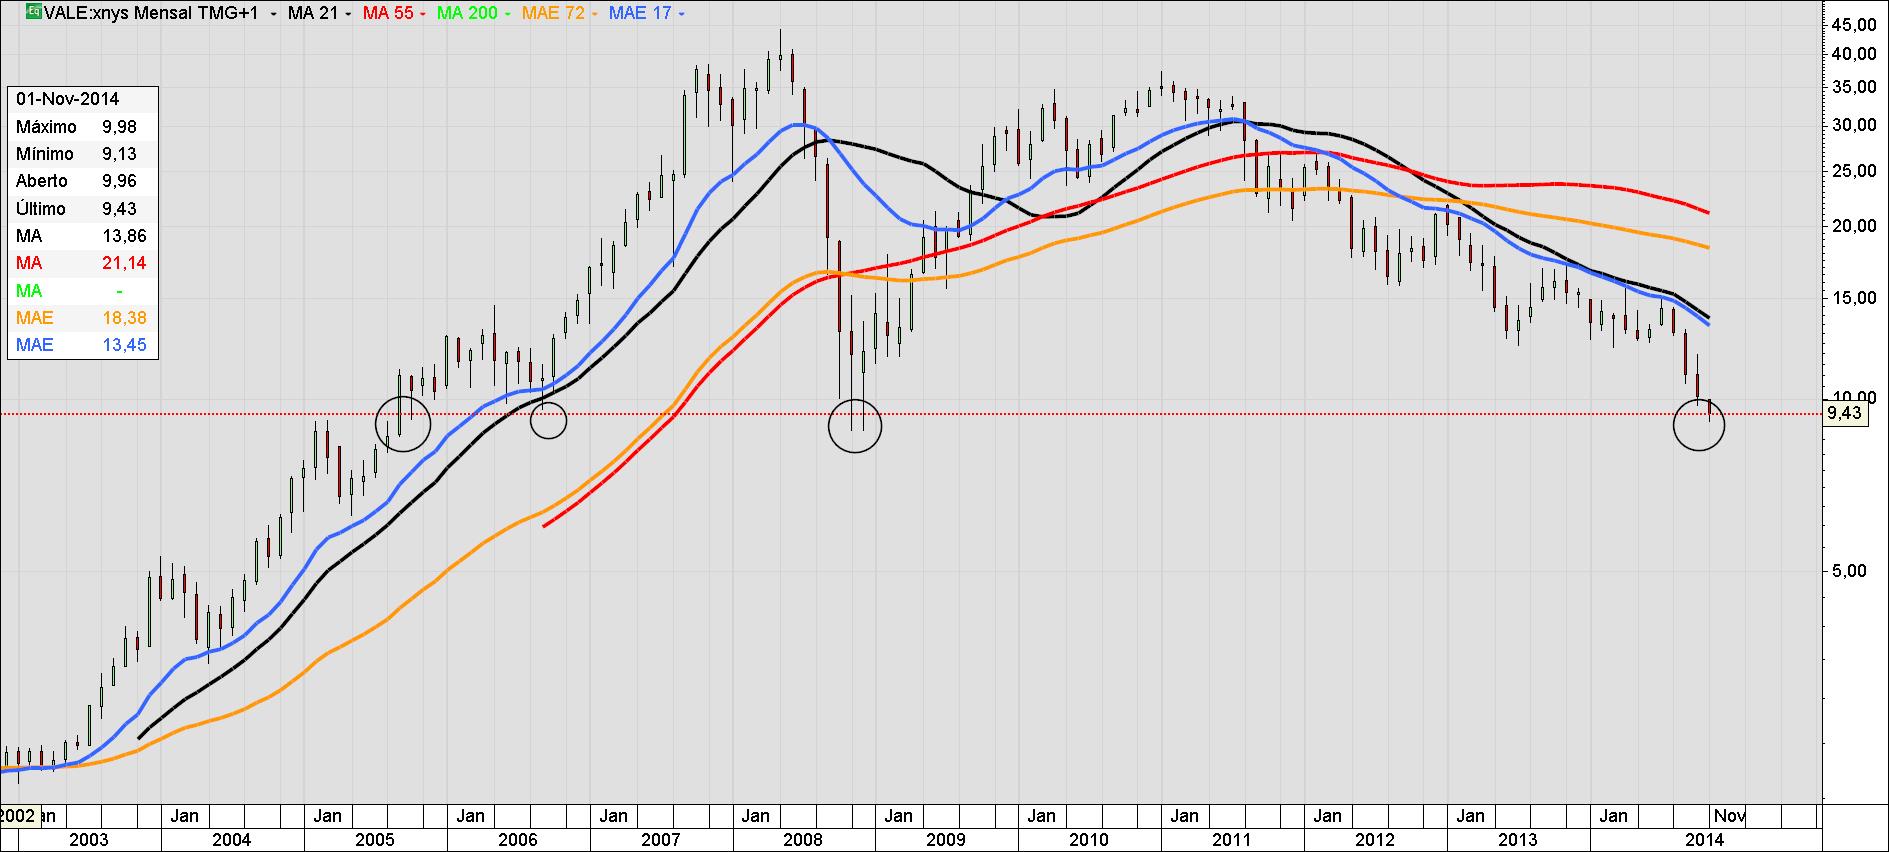1889x852 pixels.
Task: Click the 20,00 price axis label
Action: pos(1853,226)
